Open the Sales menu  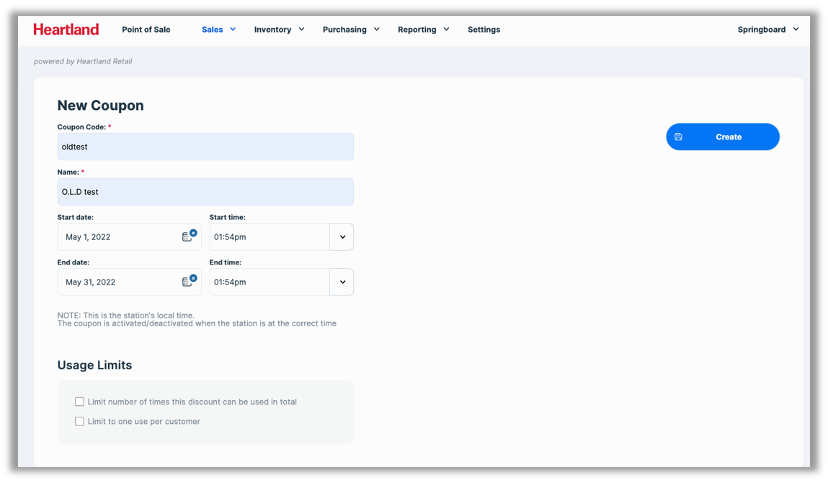218,30
